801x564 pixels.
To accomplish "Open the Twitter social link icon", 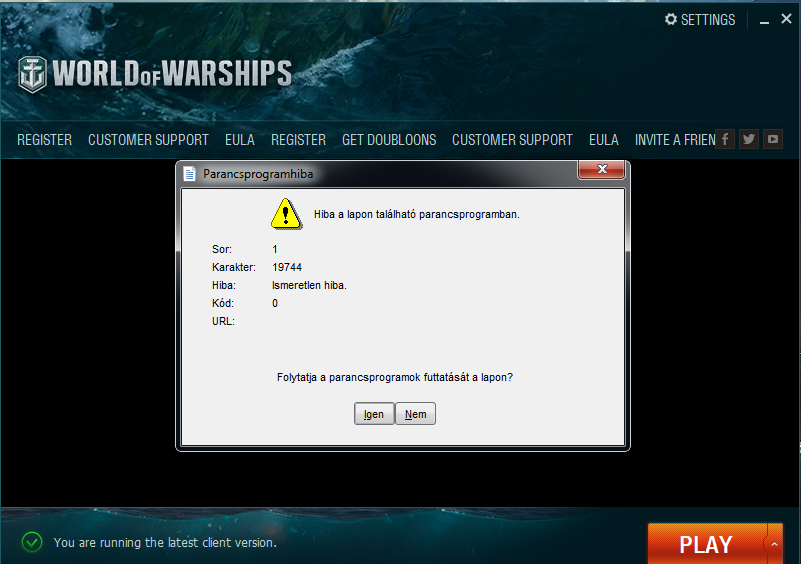I will [x=749, y=139].
